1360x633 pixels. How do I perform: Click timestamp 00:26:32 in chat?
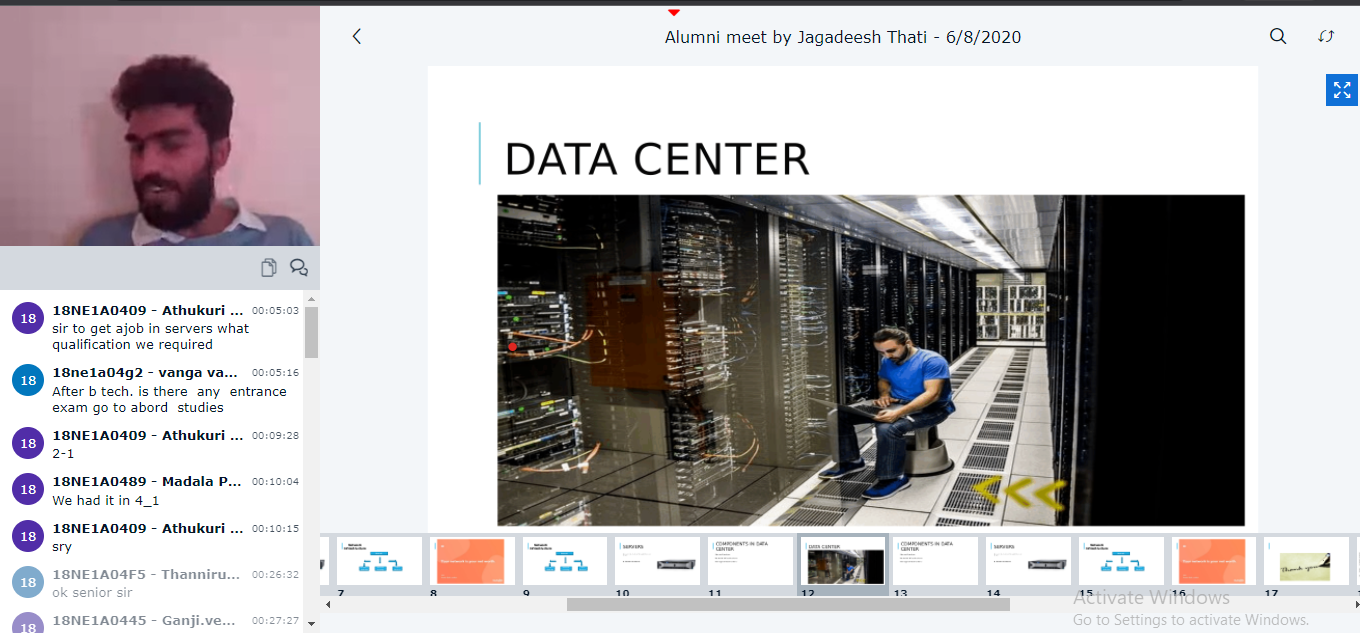coord(275,575)
